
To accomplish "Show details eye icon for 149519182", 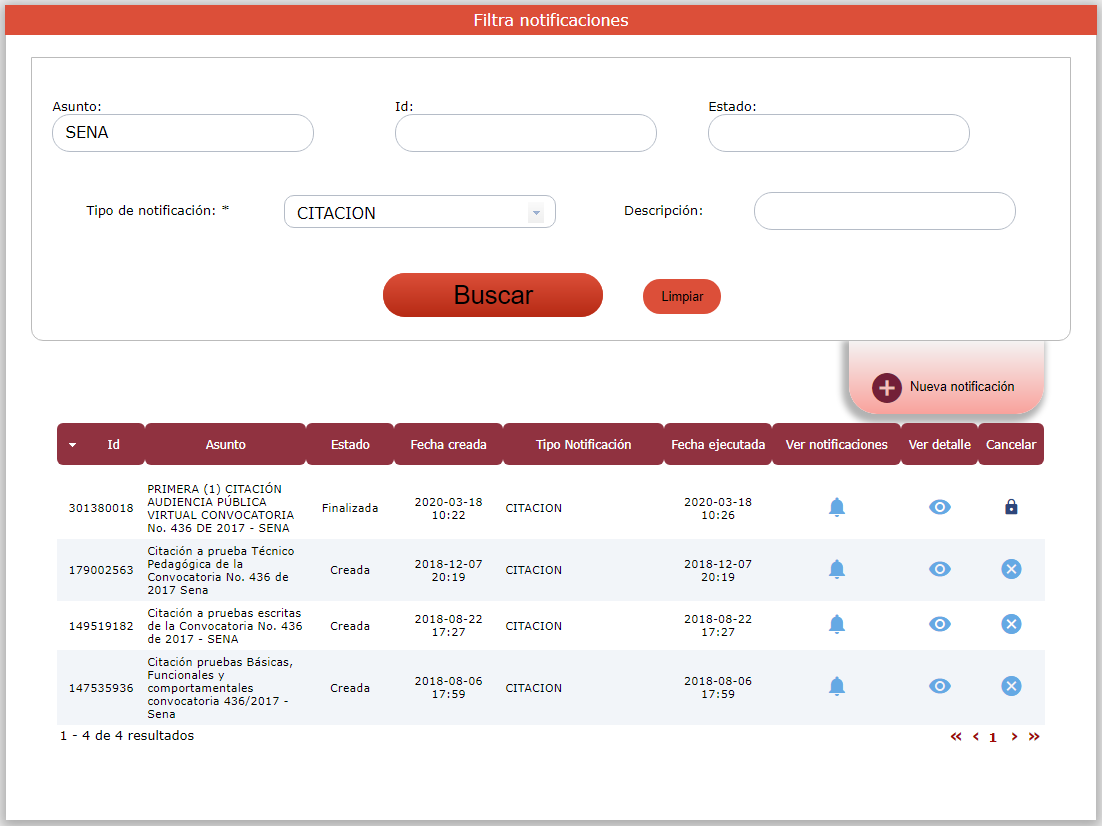I will click(x=939, y=624).
